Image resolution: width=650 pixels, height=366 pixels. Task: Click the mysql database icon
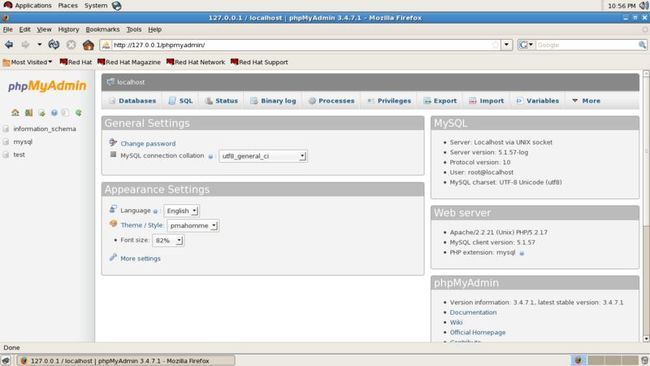pos(6,142)
